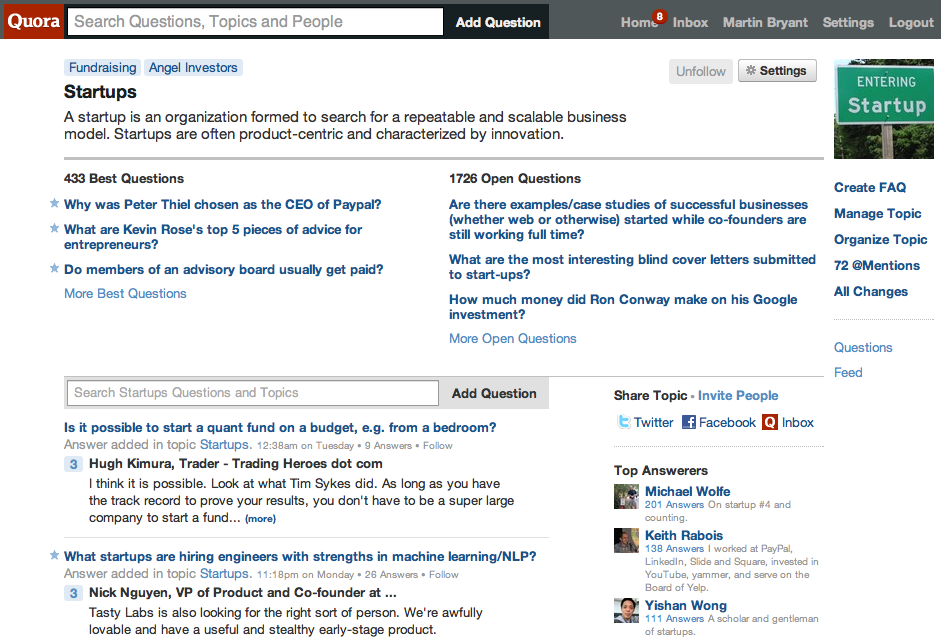
Task: Click the star beside the advisory board question
Action: [54, 268]
